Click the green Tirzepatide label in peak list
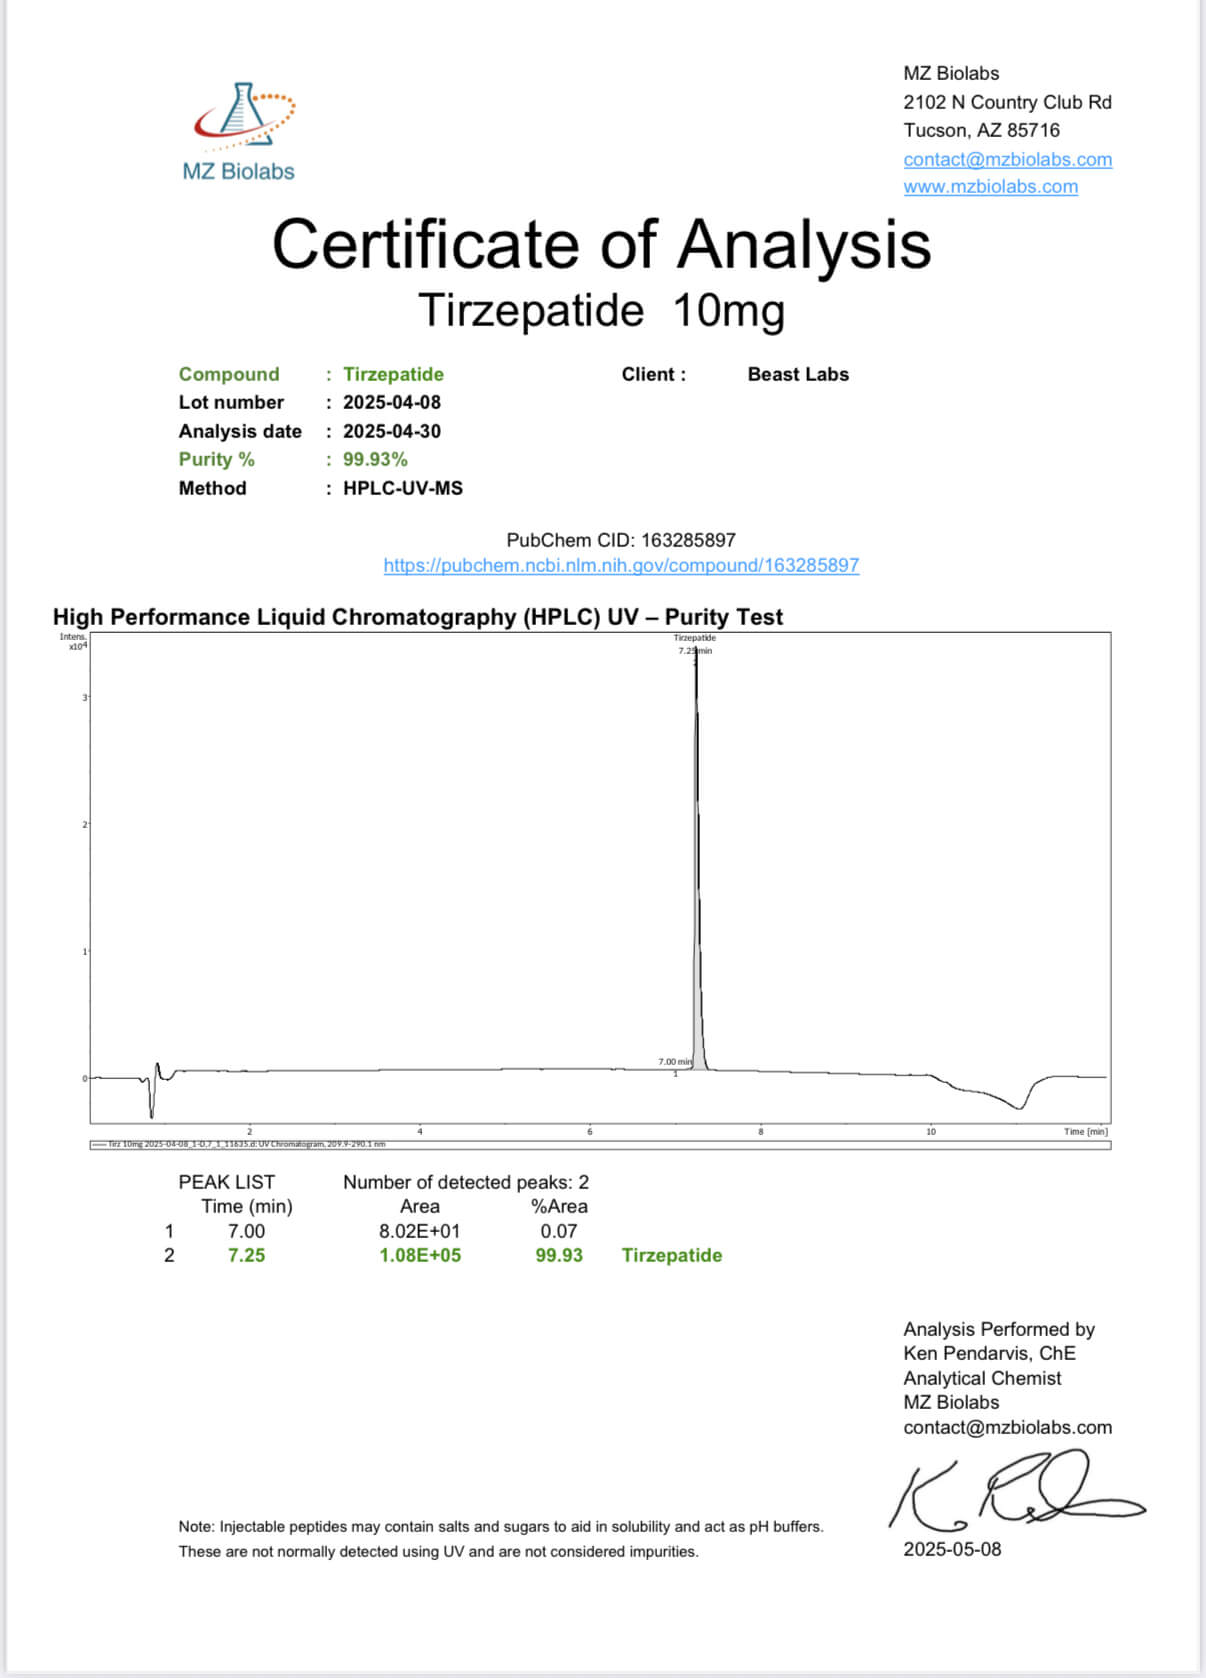The image size is (1206, 1678). pos(671,1256)
